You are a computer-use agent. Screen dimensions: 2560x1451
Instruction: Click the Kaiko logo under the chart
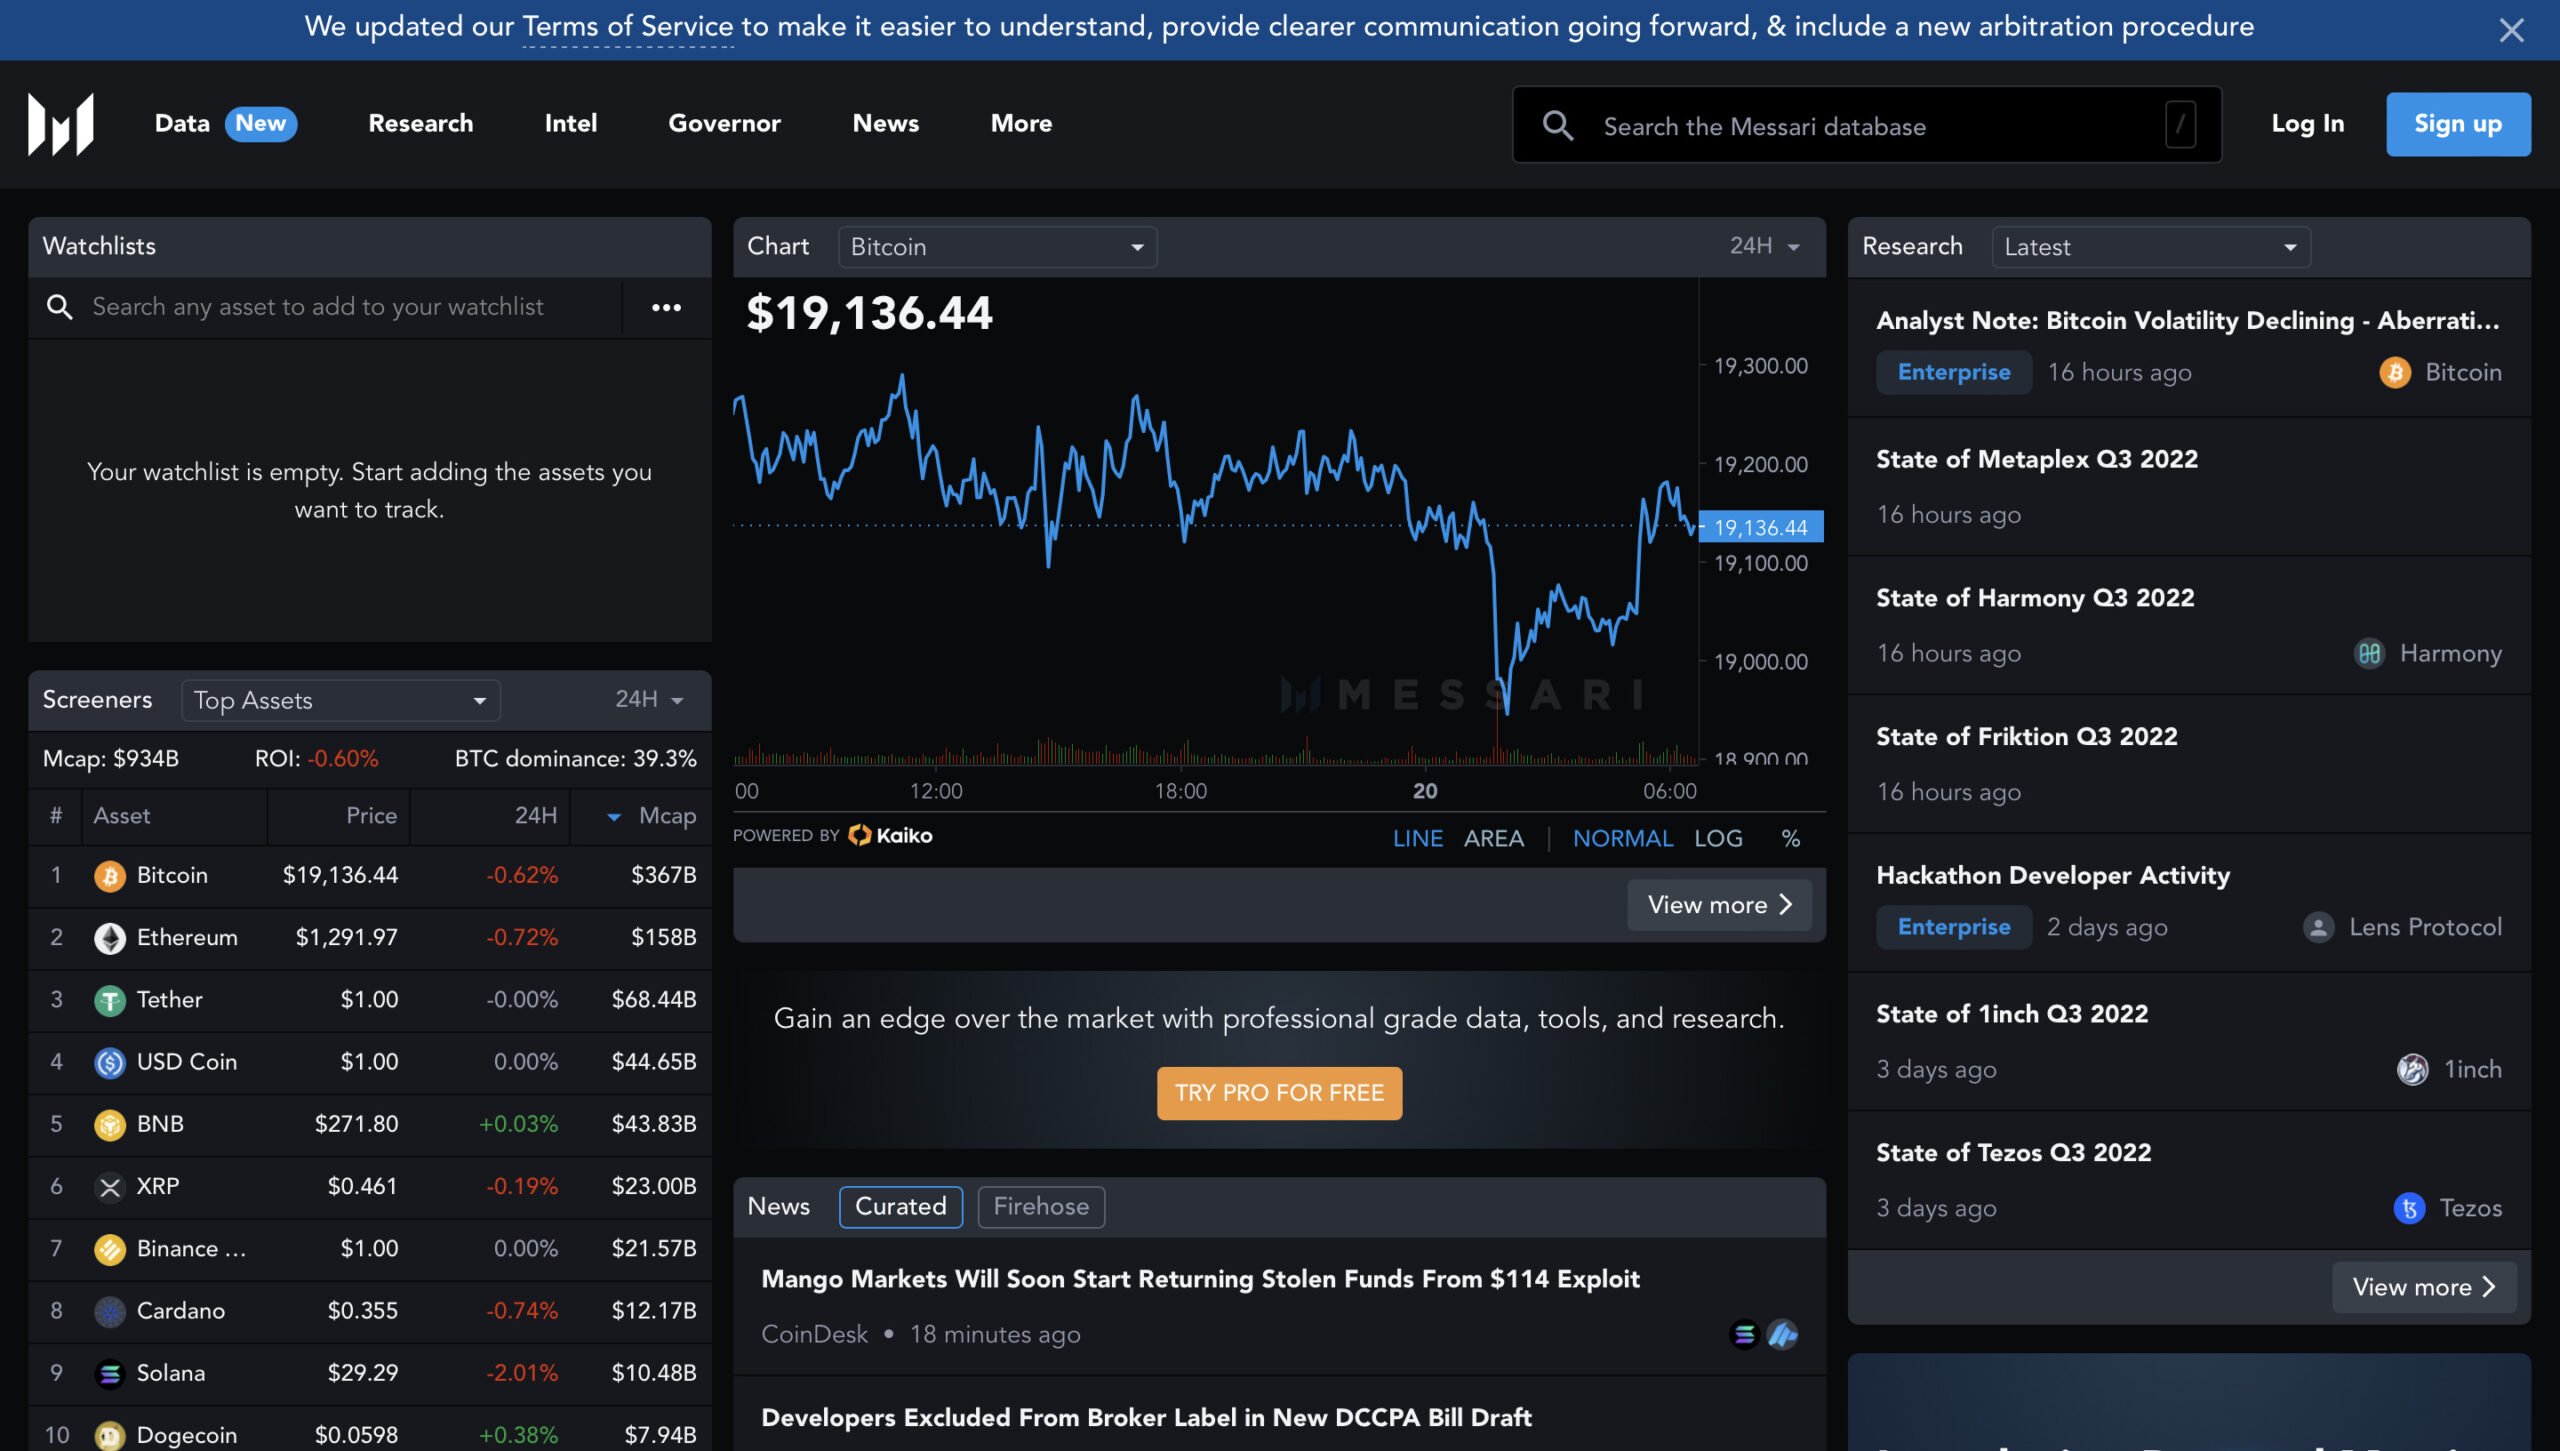[890, 835]
